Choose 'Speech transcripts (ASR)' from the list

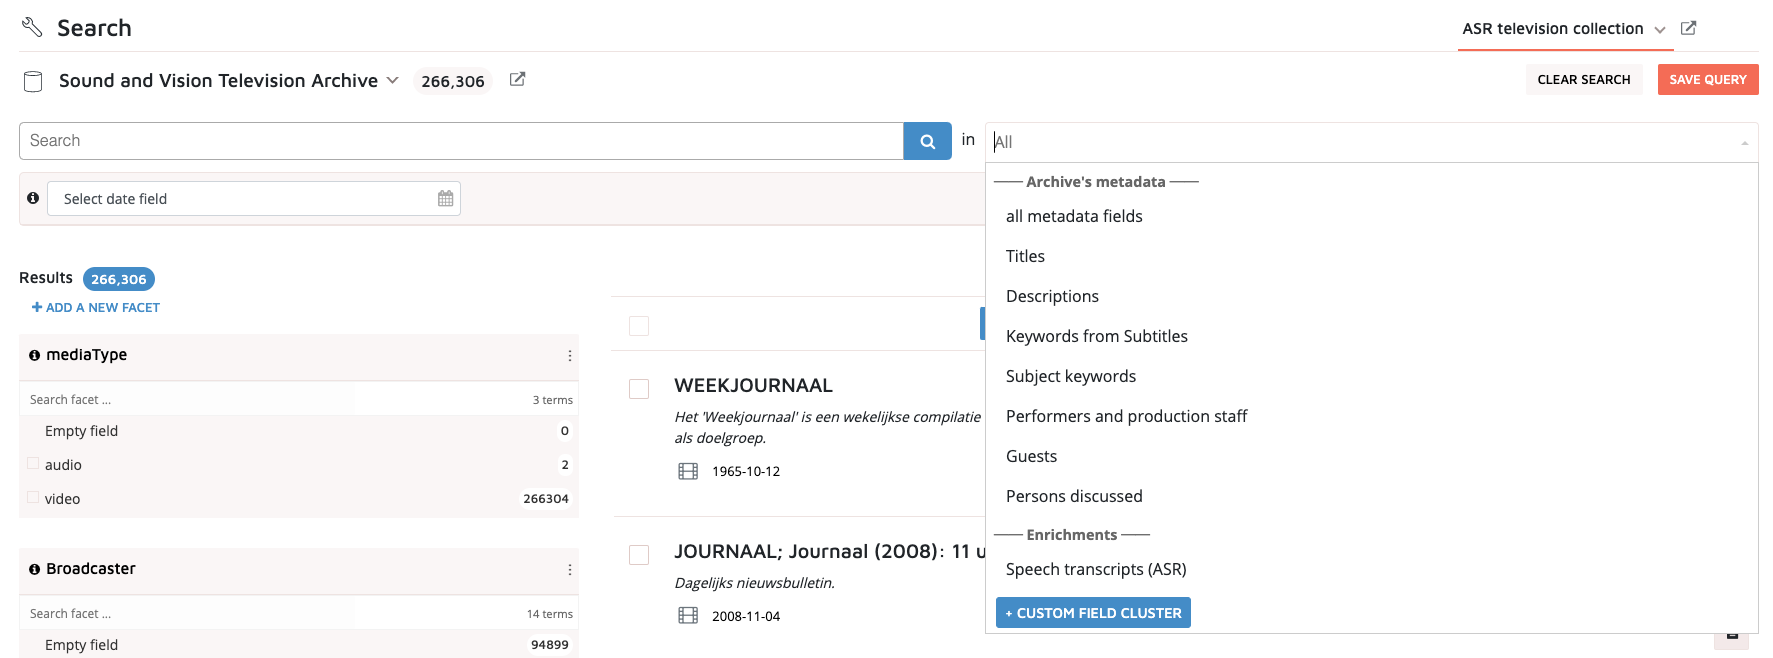[x=1095, y=569]
